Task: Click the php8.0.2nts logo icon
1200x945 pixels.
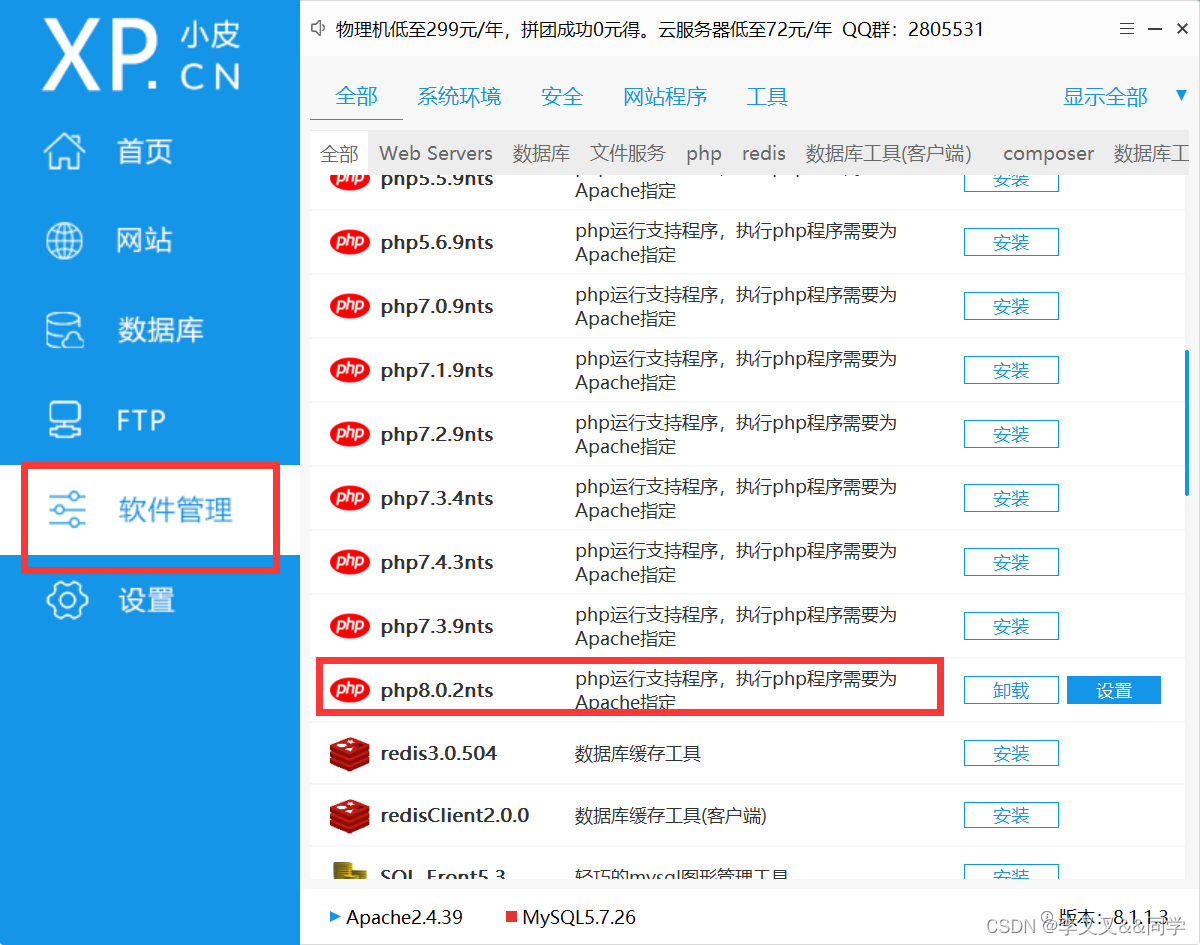Action: tap(350, 690)
